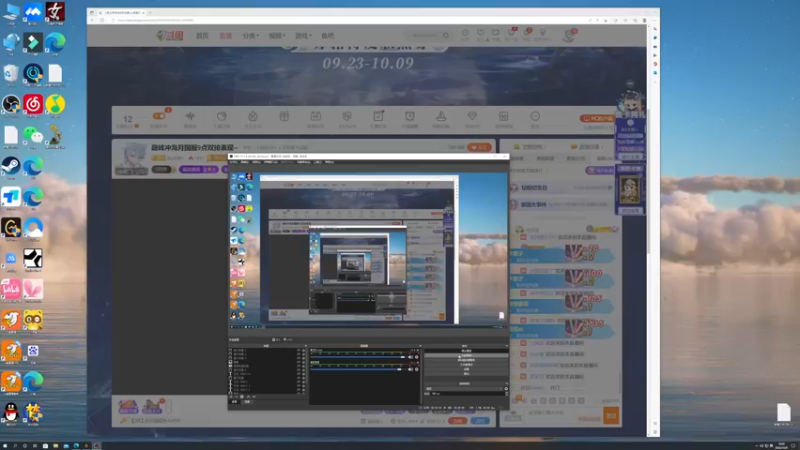The image size is (800, 450).
Task: Open the file icon at desktop's right edge
Action: (784, 412)
